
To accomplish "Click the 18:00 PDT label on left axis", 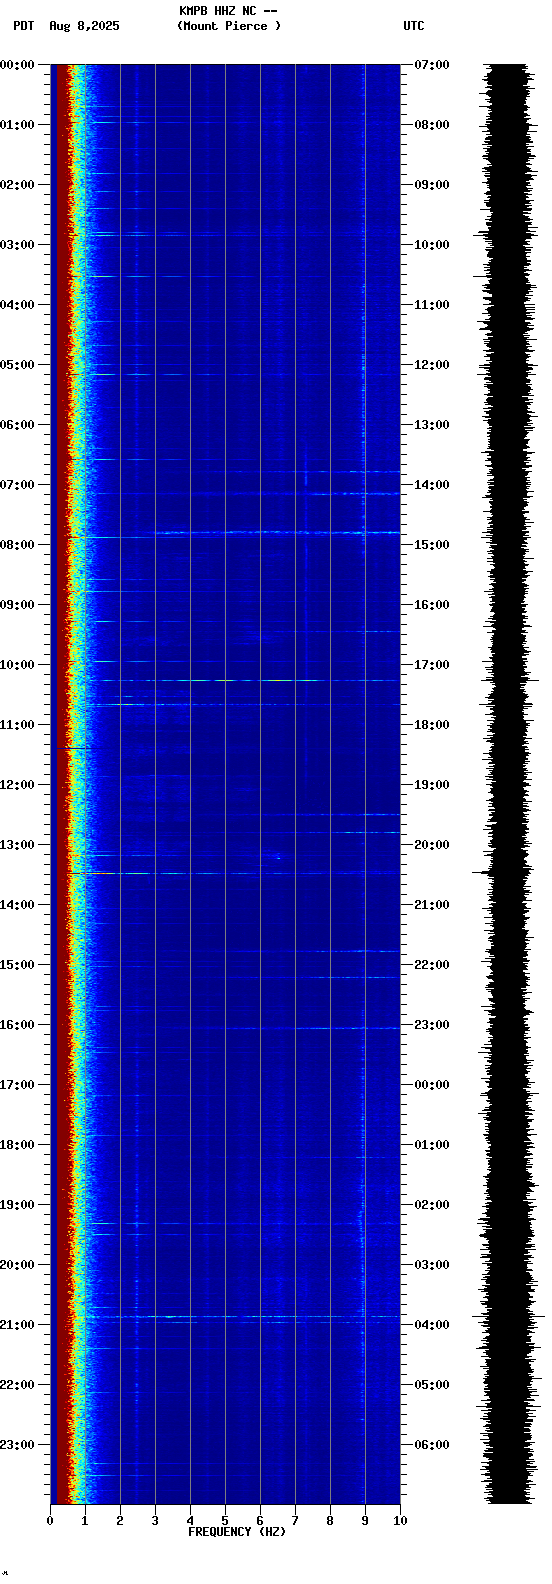I will [x=17, y=1145].
